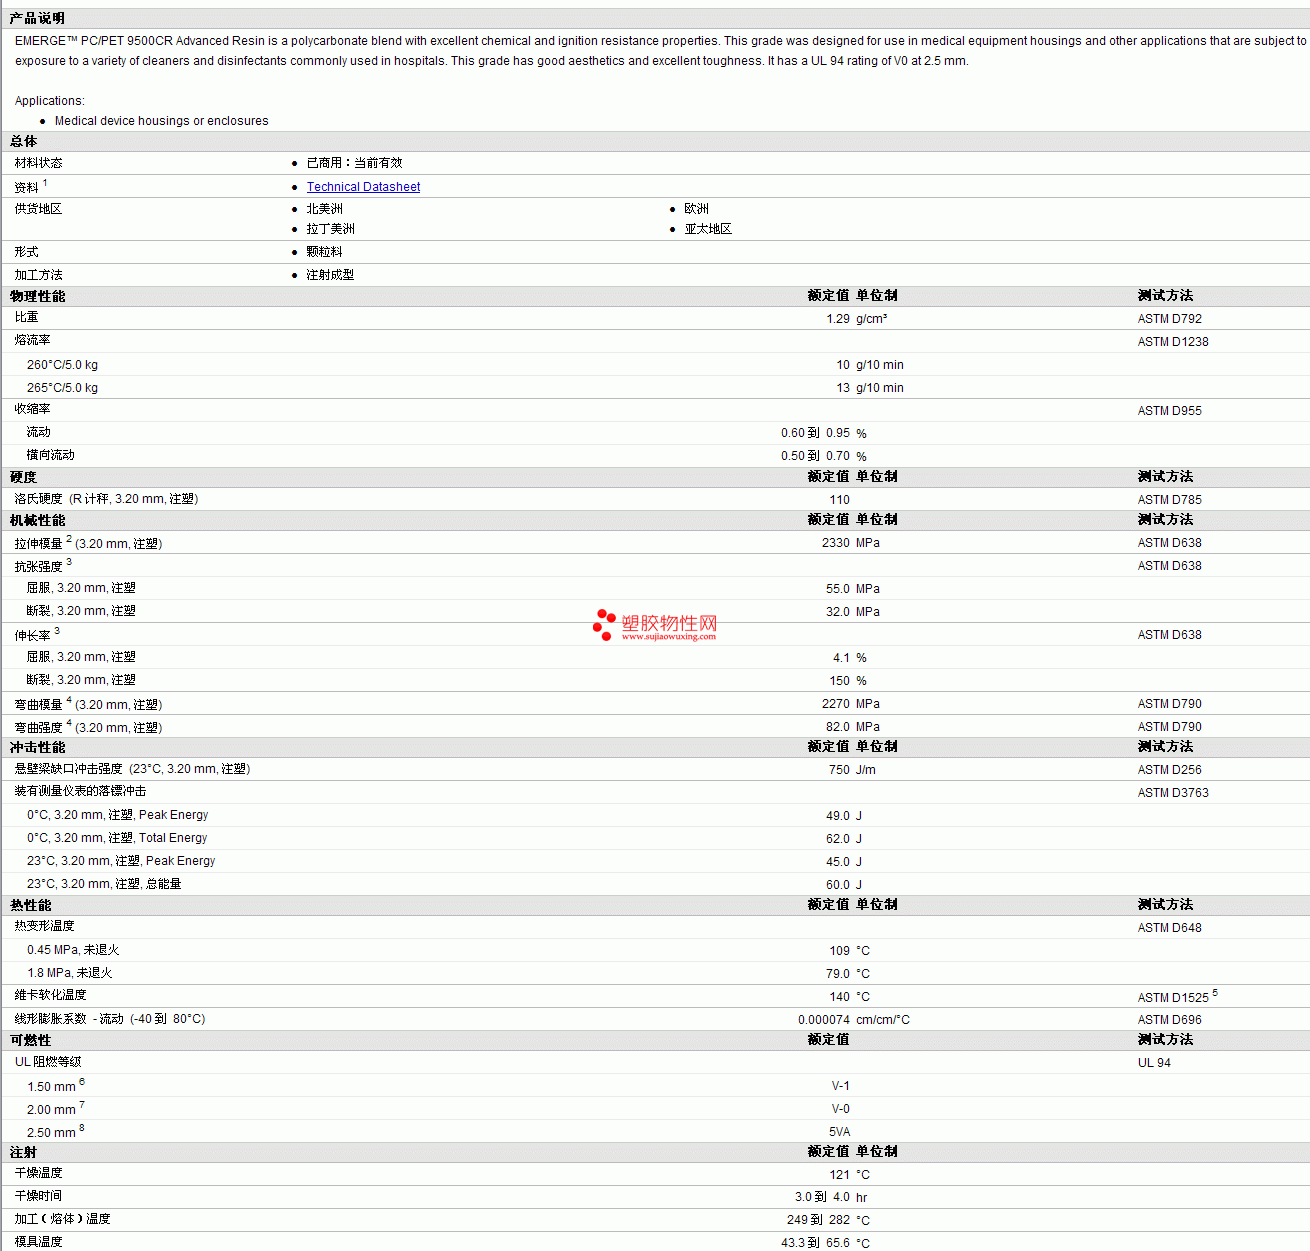This screenshot has width=1310, height=1251.
Task: Click the '23°C, 3.20 mm, 注塑, 总能量' label
Action: pyautogui.click(x=104, y=884)
